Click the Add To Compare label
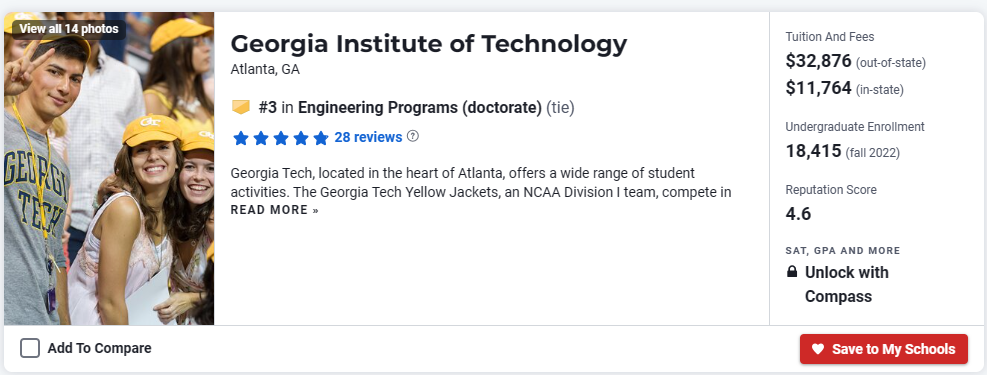Image resolution: width=987 pixels, height=375 pixels. pos(99,349)
